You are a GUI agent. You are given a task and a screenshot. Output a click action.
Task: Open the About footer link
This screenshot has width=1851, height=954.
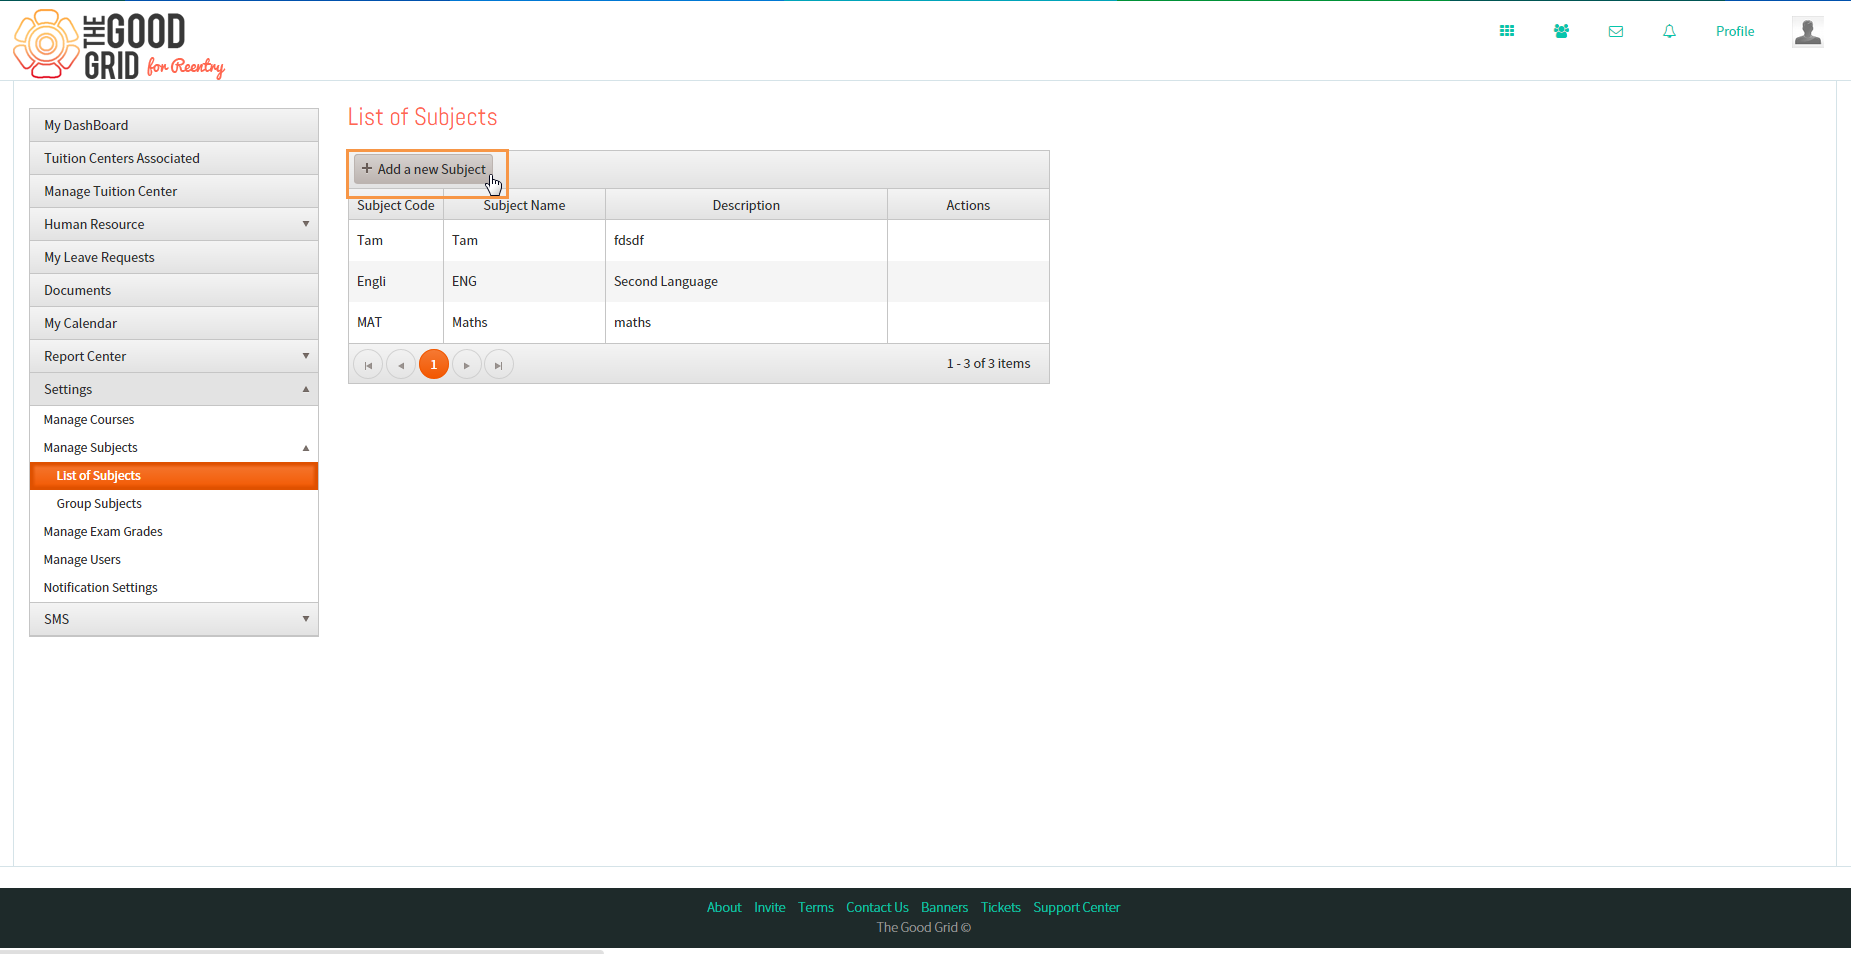[724, 907]
